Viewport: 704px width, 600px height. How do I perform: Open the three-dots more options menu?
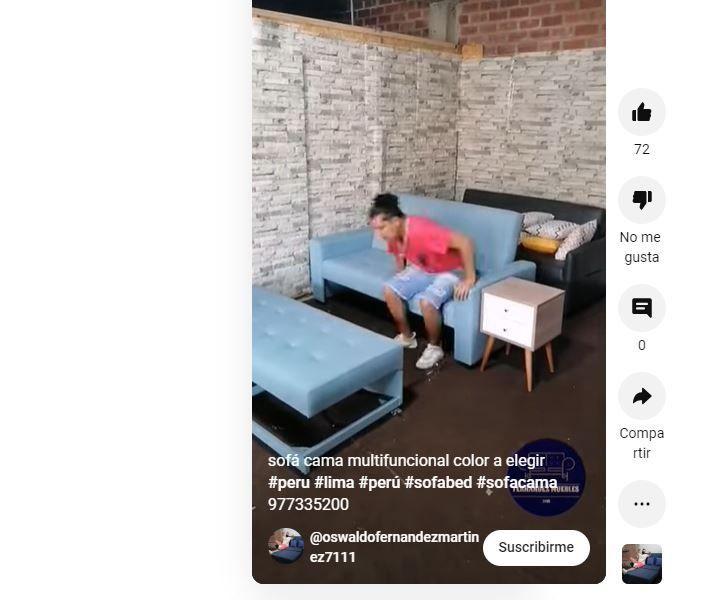tap(642, 504)
